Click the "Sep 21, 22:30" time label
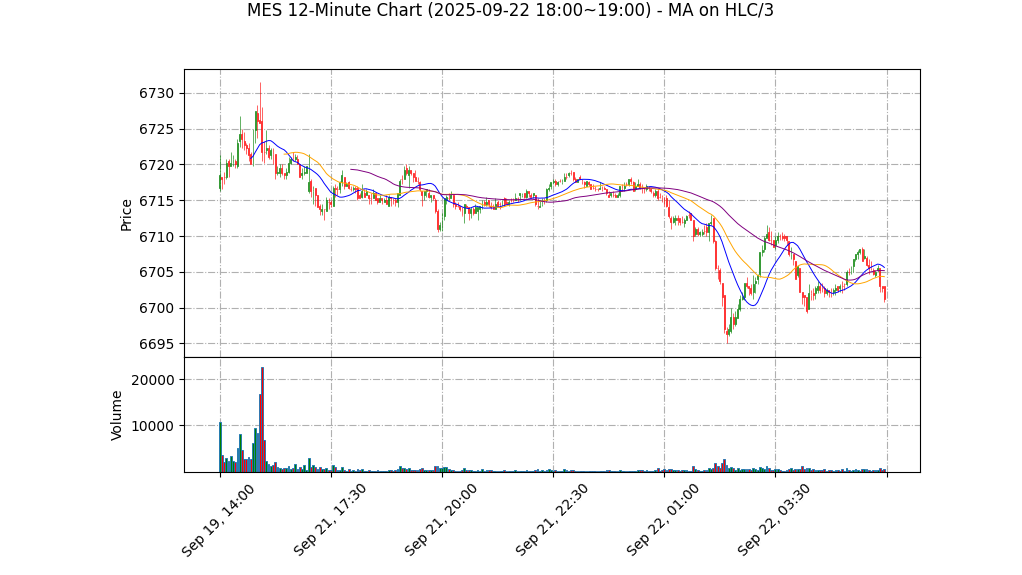 [x=551, y=520]
